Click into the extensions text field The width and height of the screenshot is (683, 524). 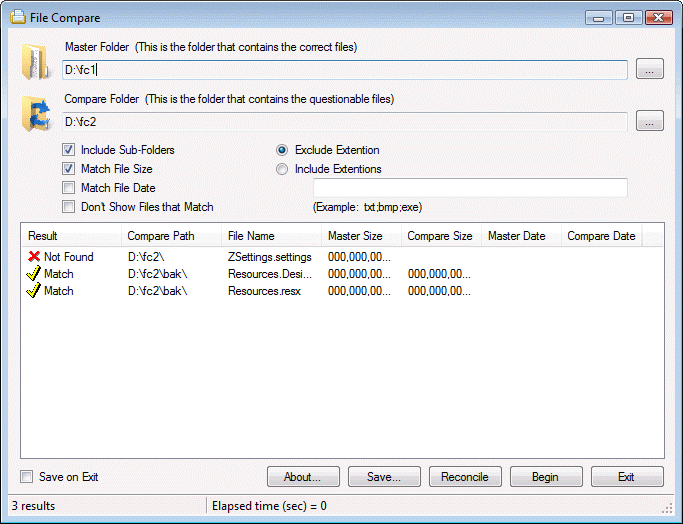click(x=470, y=188)
